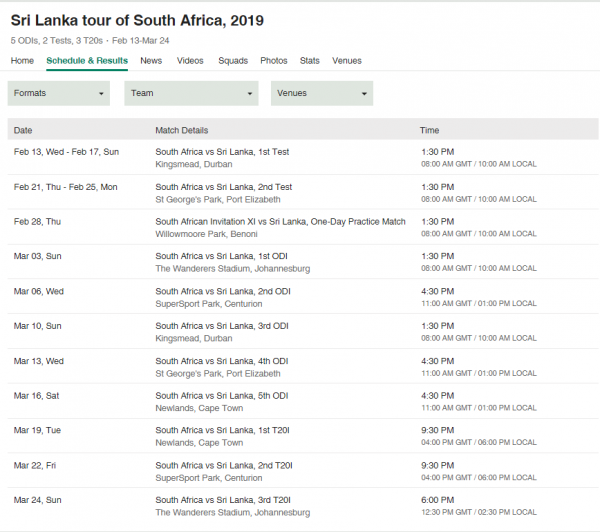This screenshot has height=532, width=600.
Task: Click 'Feb 21, Thu - Feb 25, Mon' date
Action: (x=65, y=187)
